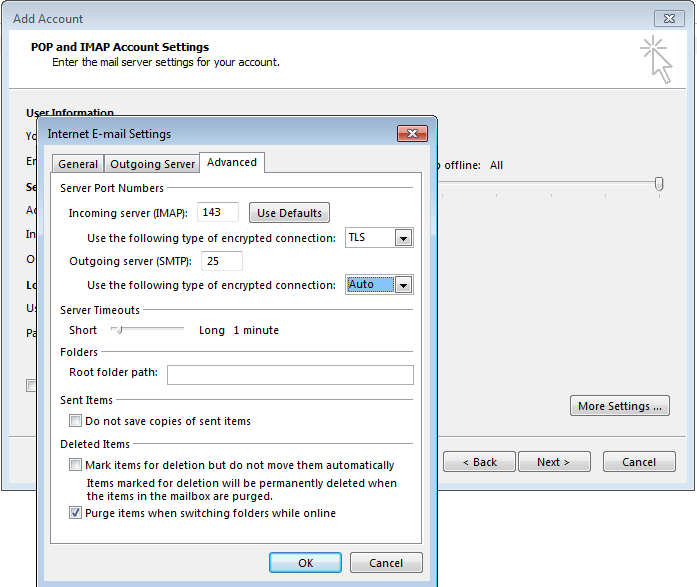Click the Incoming server IMAP port field

click(219, 212)
